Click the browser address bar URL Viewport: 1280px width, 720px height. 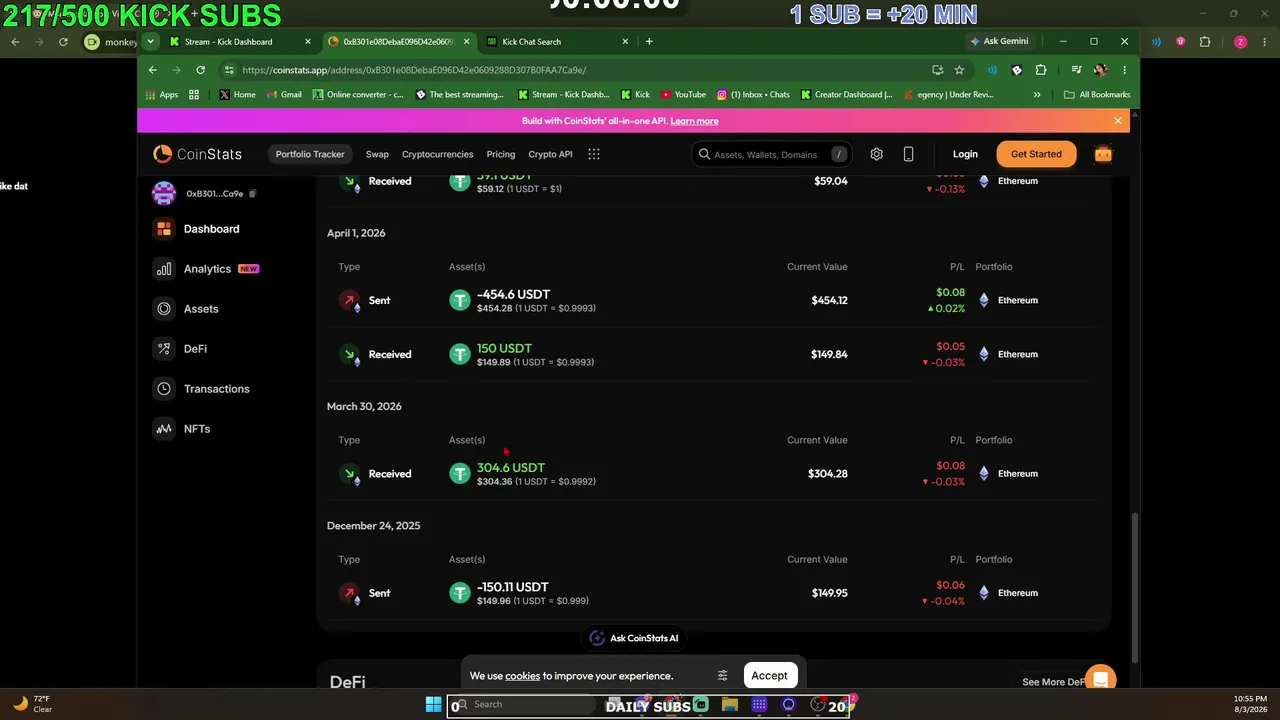(x=414, y=70)
